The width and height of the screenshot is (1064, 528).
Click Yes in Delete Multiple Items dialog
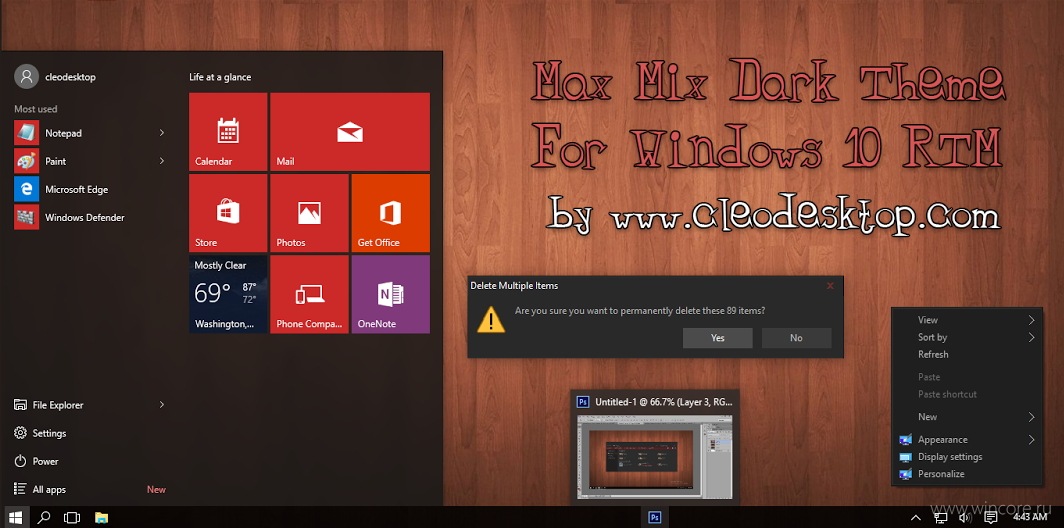(717, 338)
